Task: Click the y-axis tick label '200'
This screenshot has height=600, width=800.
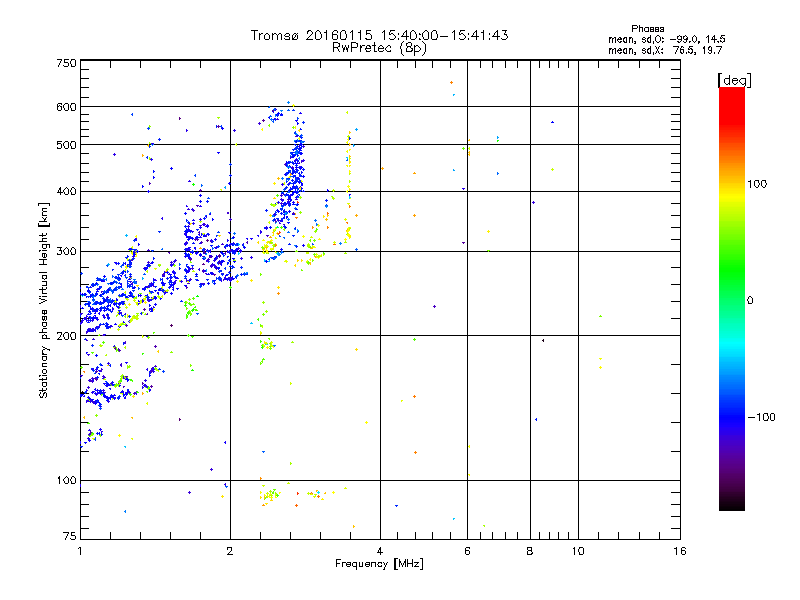Action: pos(66,336)
